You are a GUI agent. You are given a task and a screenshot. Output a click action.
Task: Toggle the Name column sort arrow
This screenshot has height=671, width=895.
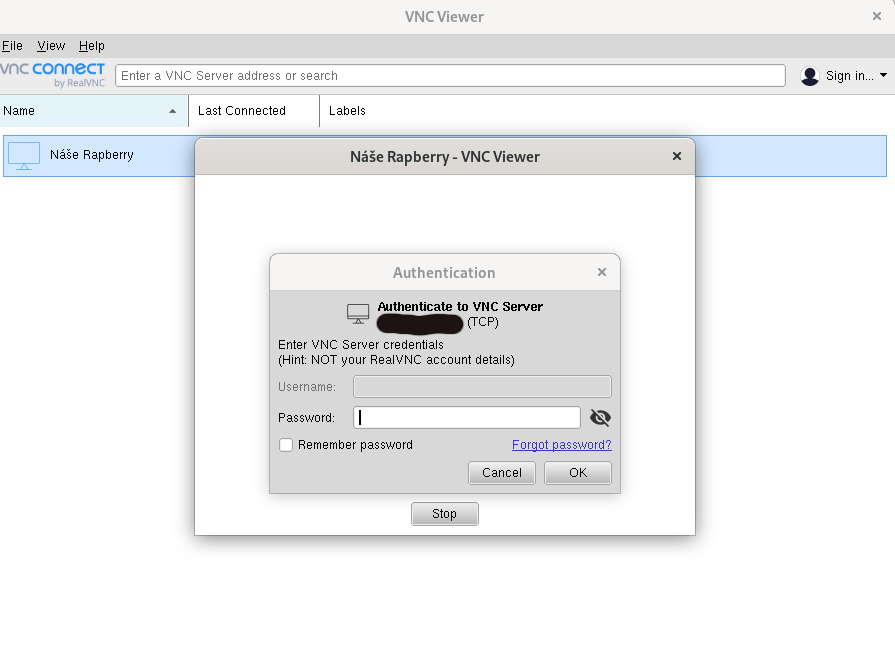click(x=172, y=111)
